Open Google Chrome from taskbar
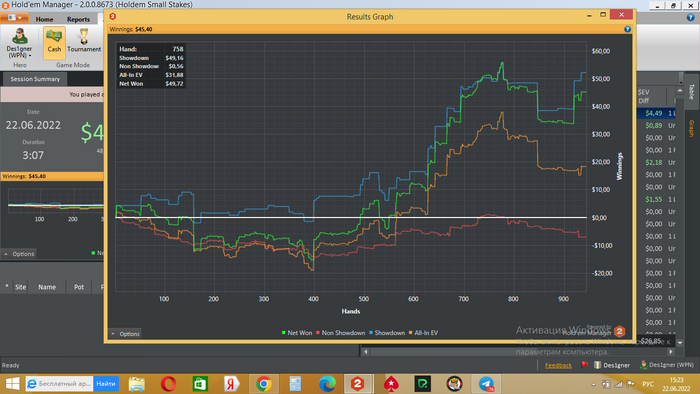This screenshot has width=700, height=394. [x=263, y=384]
